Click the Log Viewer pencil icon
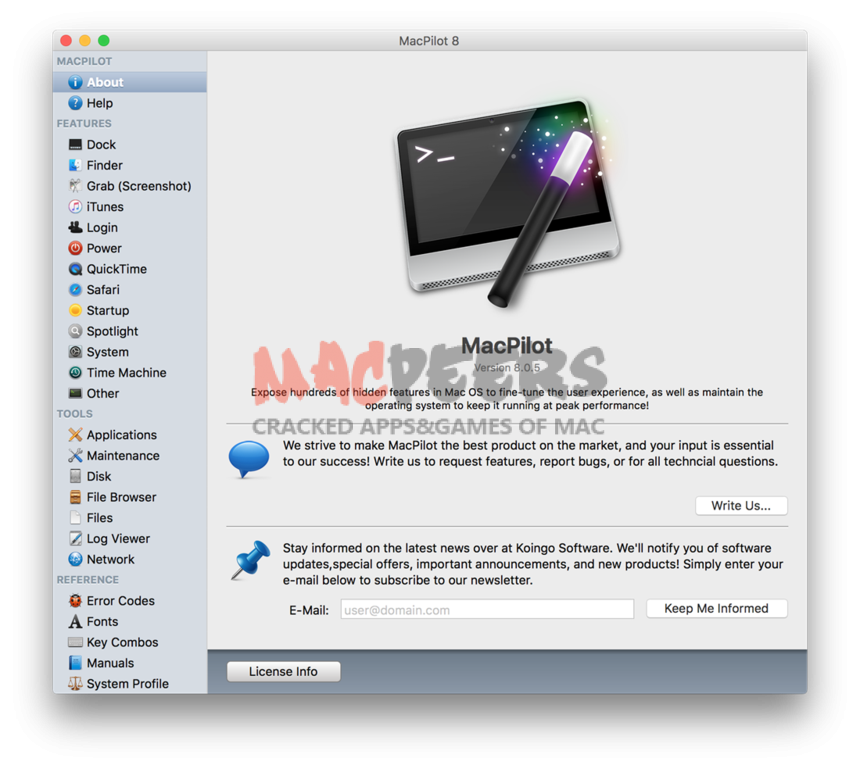This screenshot has height=769, width=860. point(75,539)
